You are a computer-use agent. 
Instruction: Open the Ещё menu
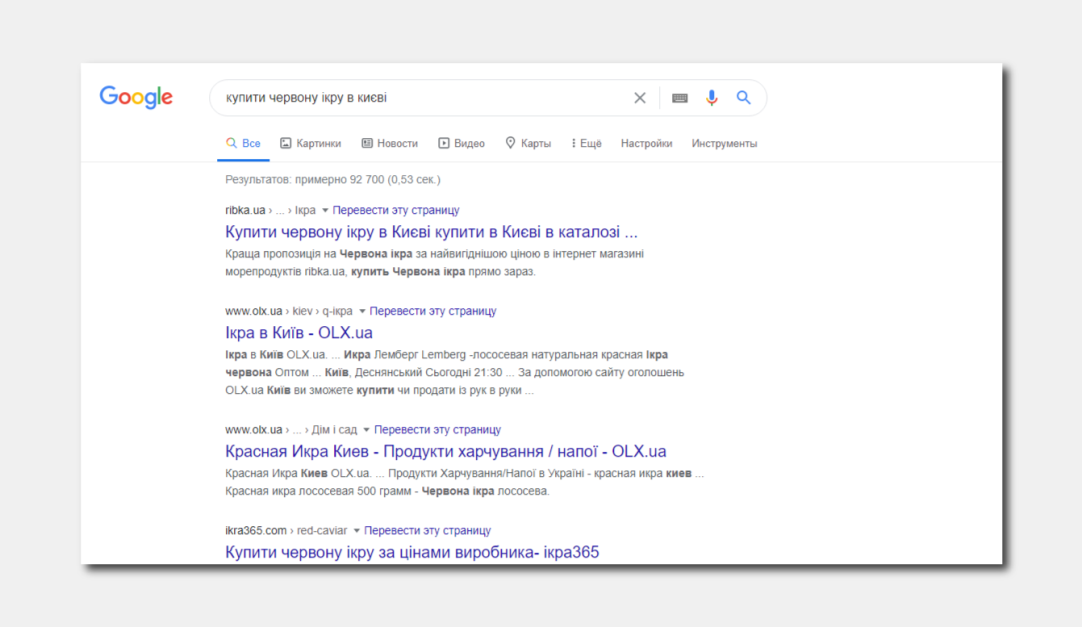pos(587,143)
